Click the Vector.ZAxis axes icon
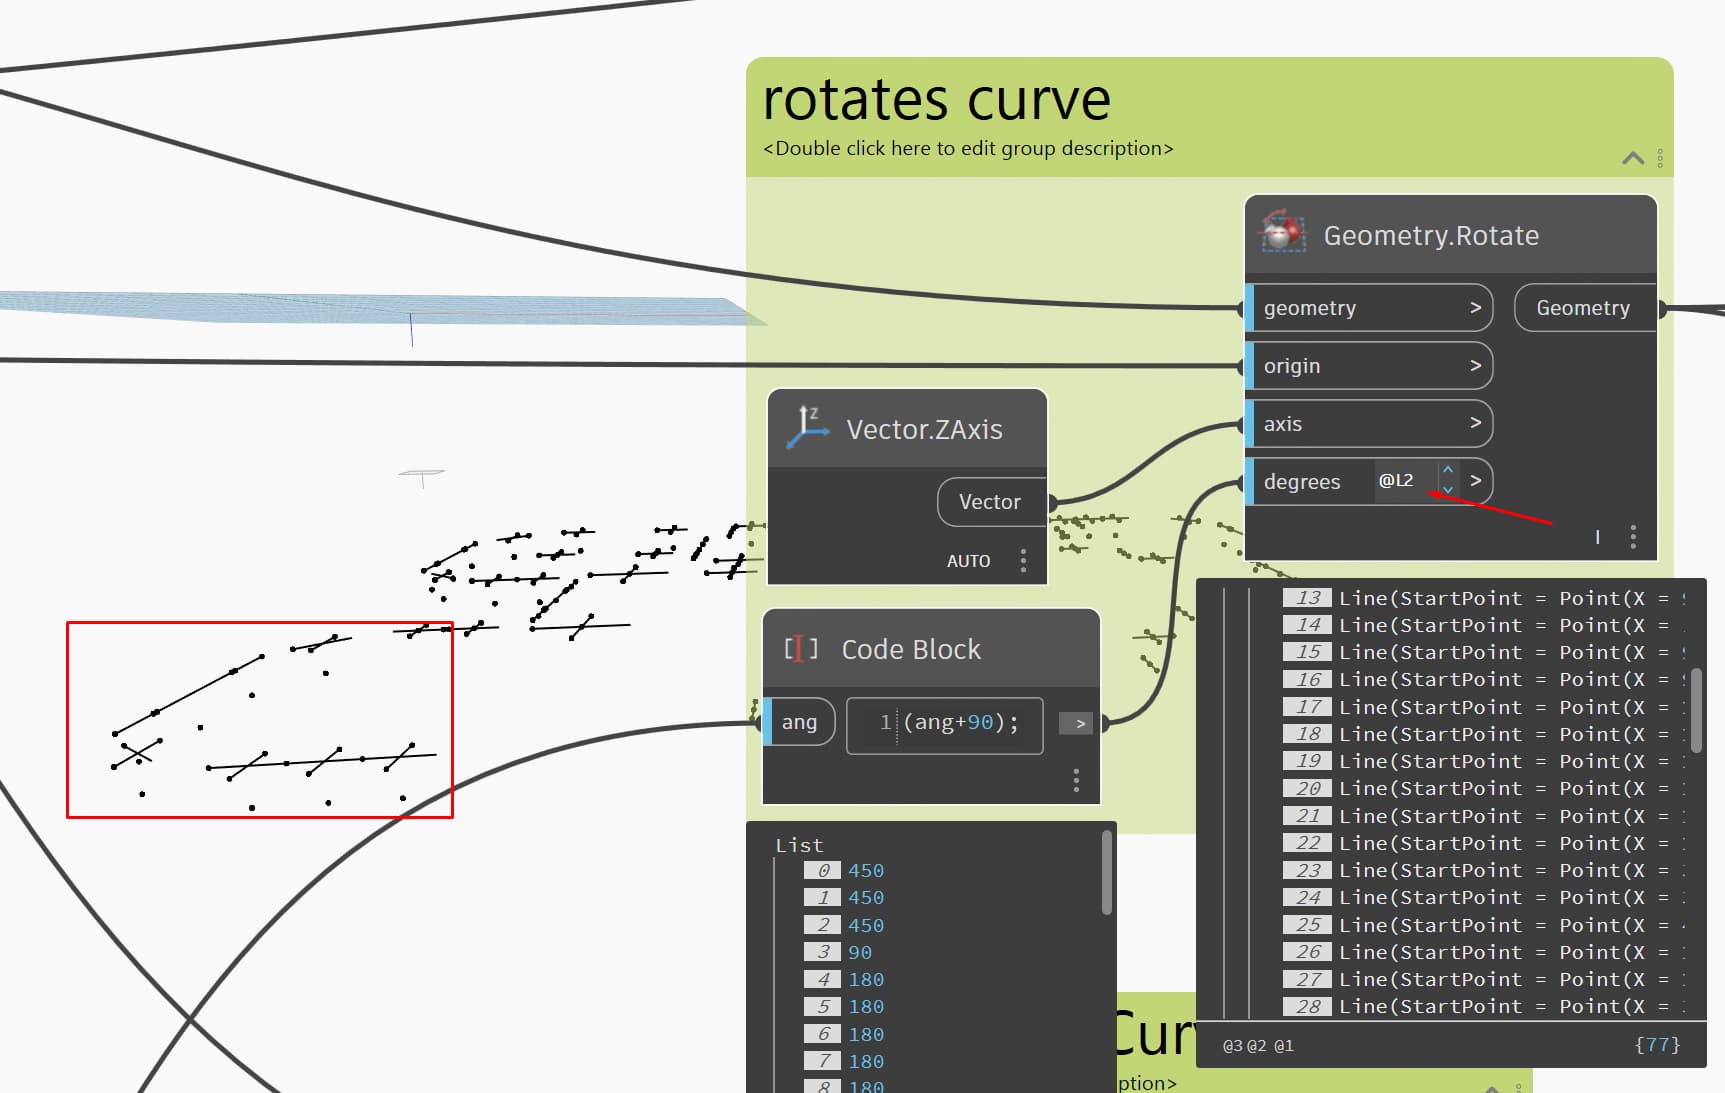 [808, 425]
